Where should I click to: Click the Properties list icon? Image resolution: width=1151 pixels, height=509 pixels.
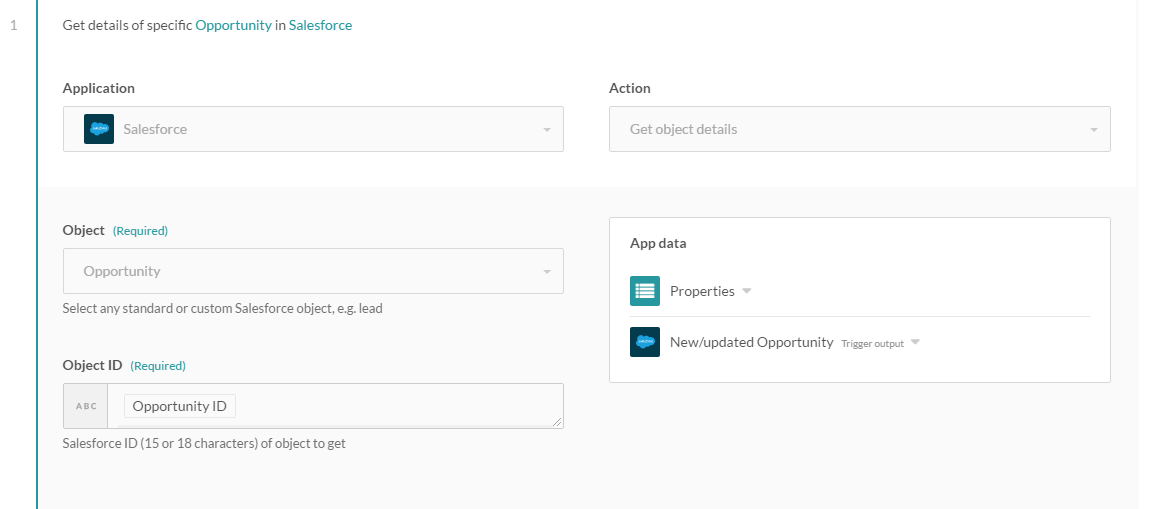[x=645, y=291]
